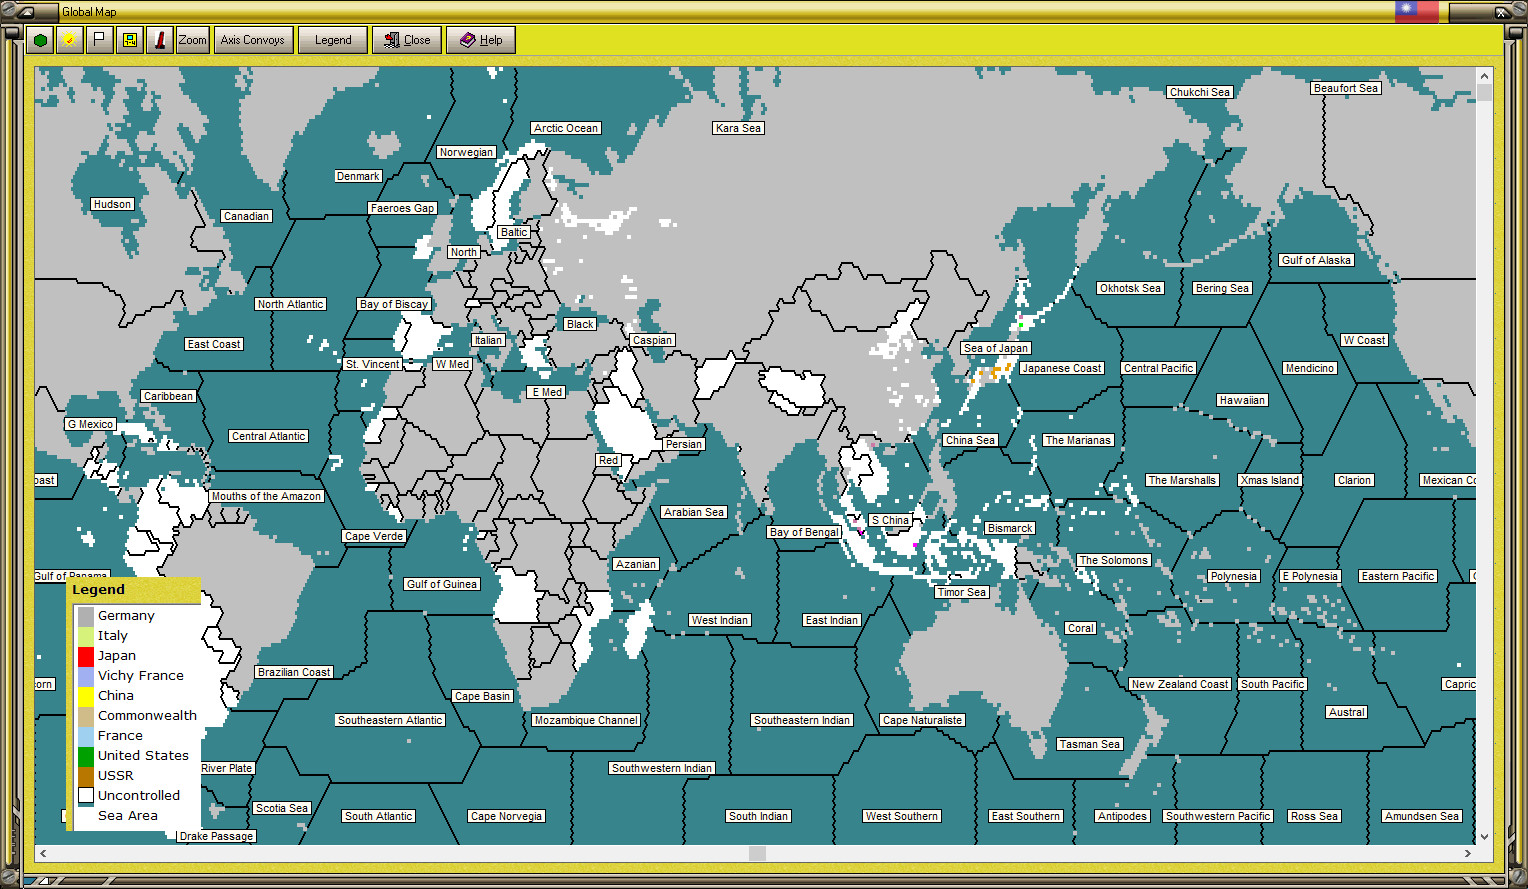Viewport: 1528px width, 889px height.
Task: Click the green hexagon toolbar icon
Action: (40, 40)
